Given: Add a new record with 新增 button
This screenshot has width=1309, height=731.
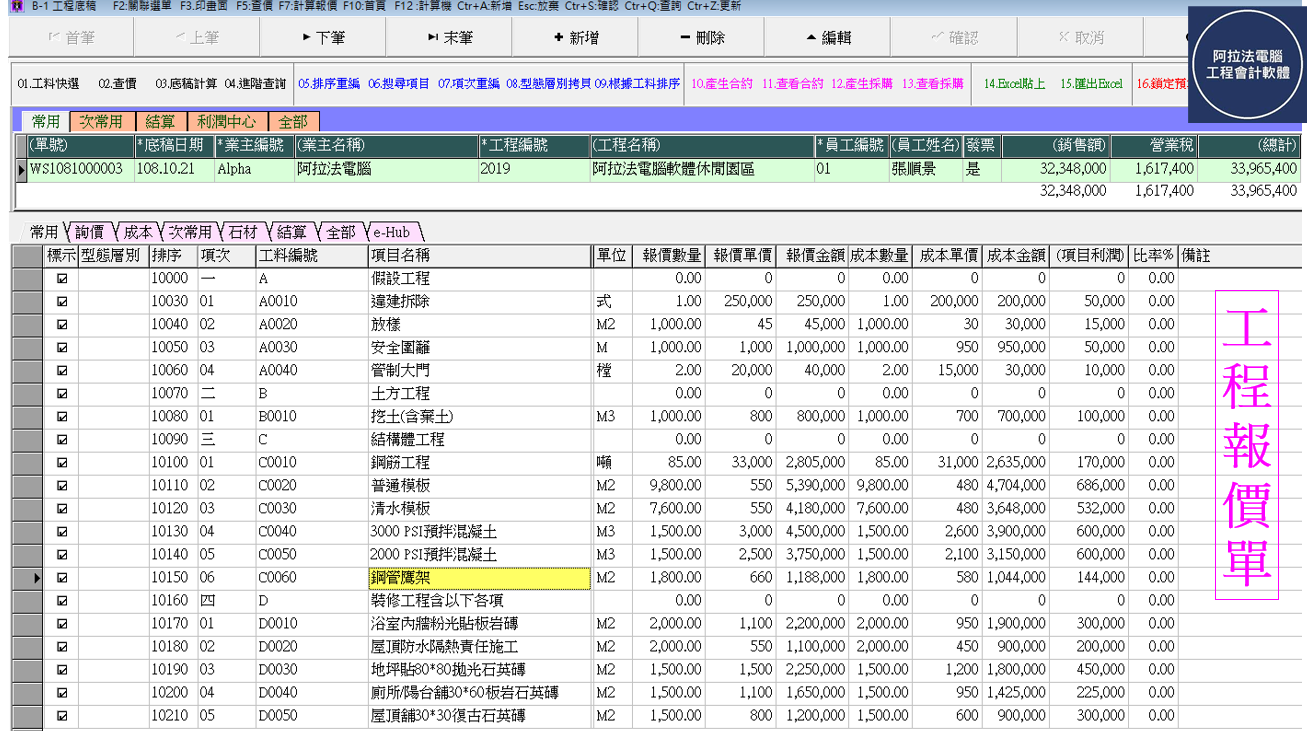Looking at the screenshot, I should coord(574,38).
